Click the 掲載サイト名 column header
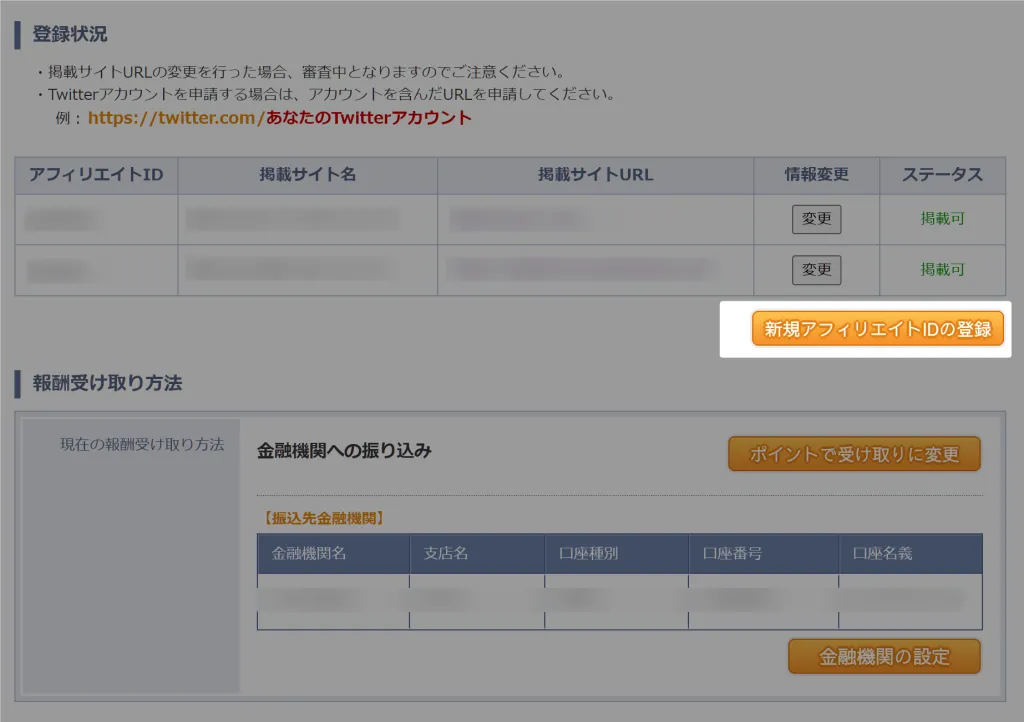Viewport: 1024px width, 722px height. 308,175
